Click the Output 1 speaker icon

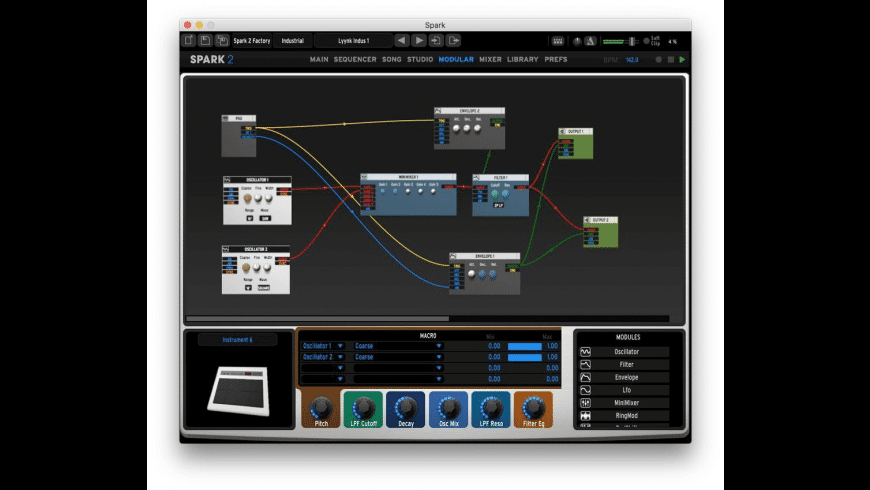click(562, 132)
